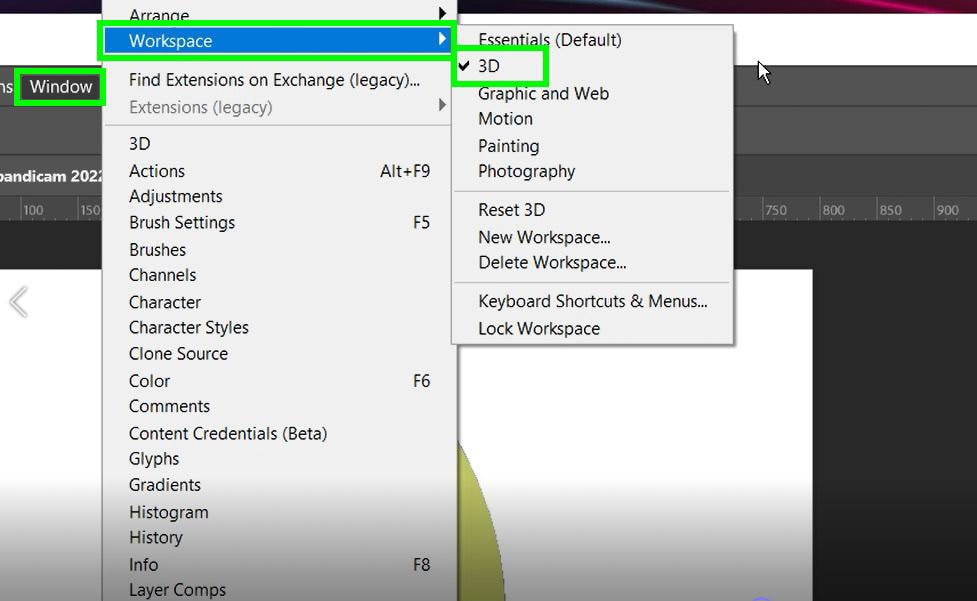The width and height of the screenshot is (977, 601).
Task: Show the Brush Settings panel
Action: pyautogui.click(x=182, y=222)
